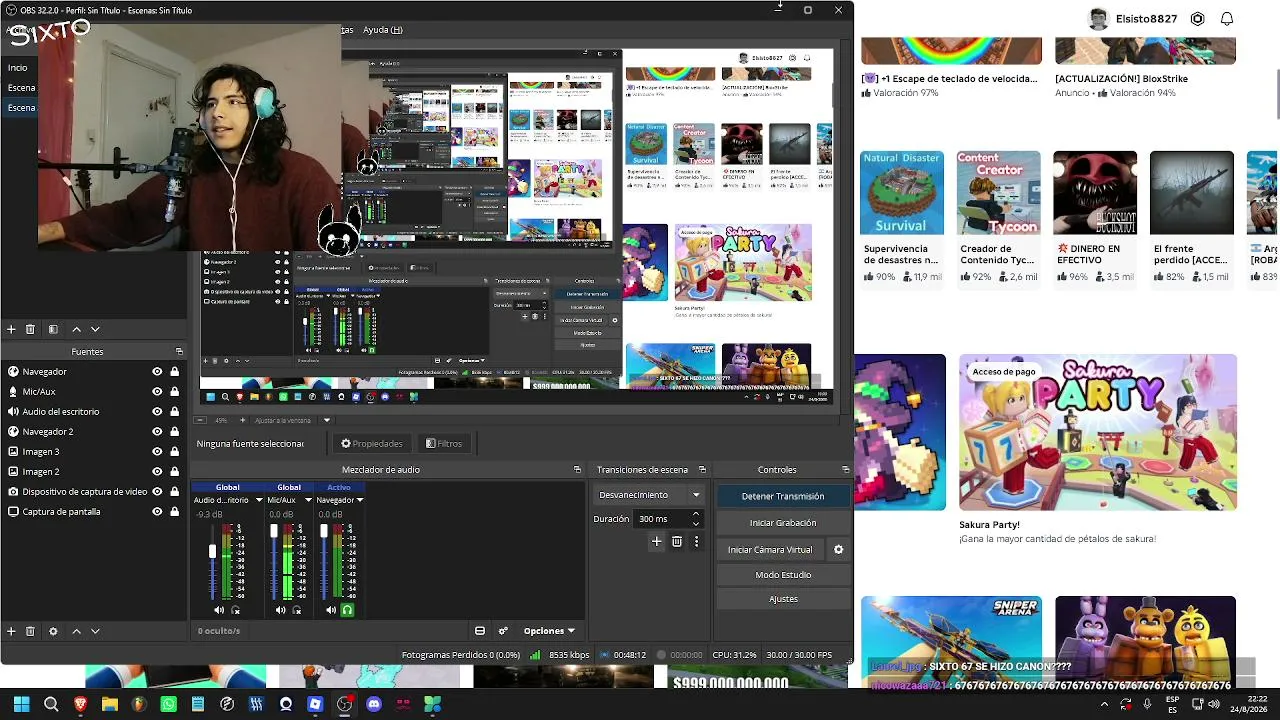This screenshot has width=1280, height=720.
Task: Click Detener Transmisión button
Action: tap(783, 496)
